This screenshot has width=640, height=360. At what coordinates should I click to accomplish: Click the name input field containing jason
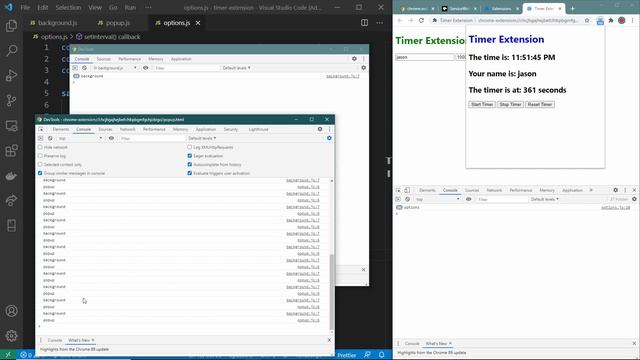tap(424, 57)
